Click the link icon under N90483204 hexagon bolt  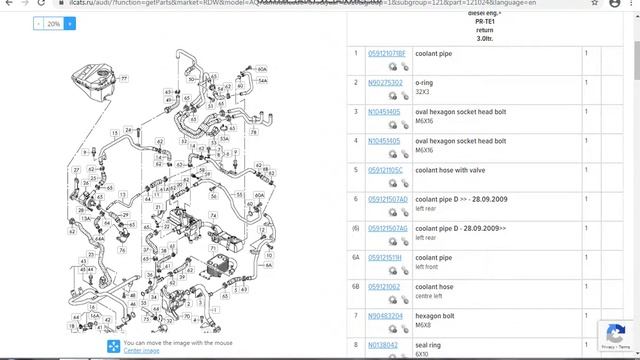[404, 329]
